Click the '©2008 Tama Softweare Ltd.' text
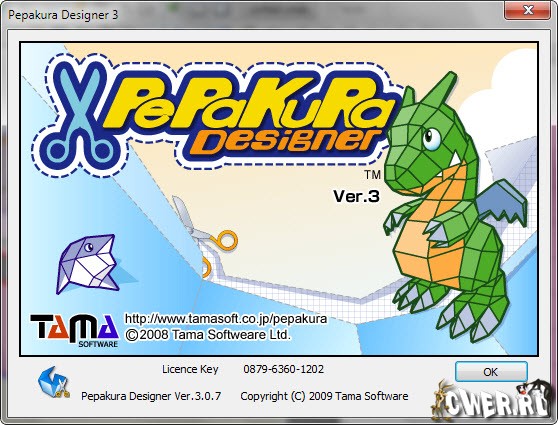This screenshot has width=558, height=425. [x=208, y=335]
